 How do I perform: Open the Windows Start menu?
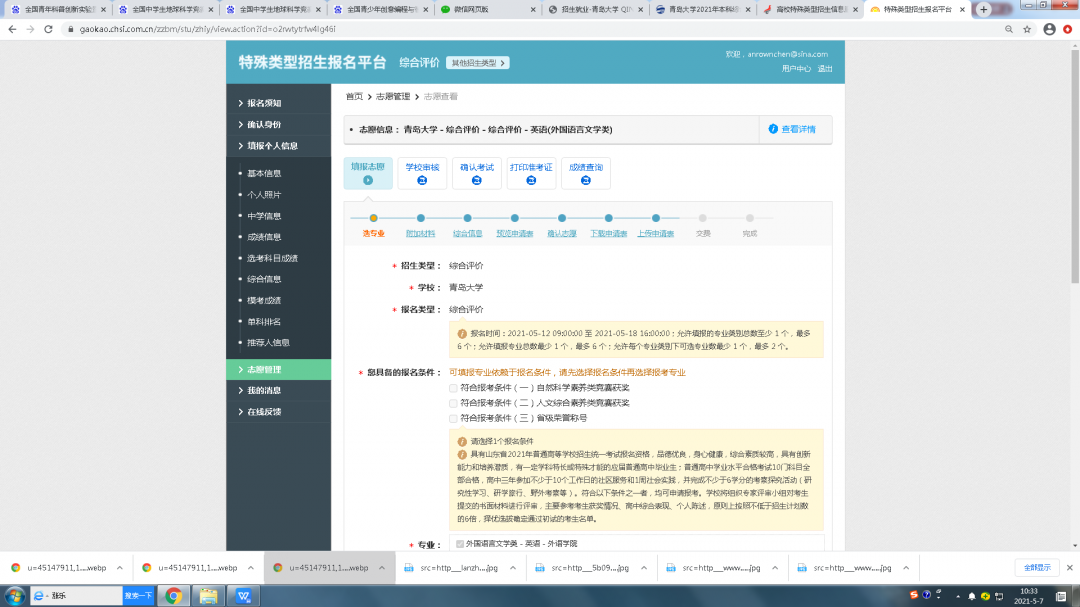(13, 596)
